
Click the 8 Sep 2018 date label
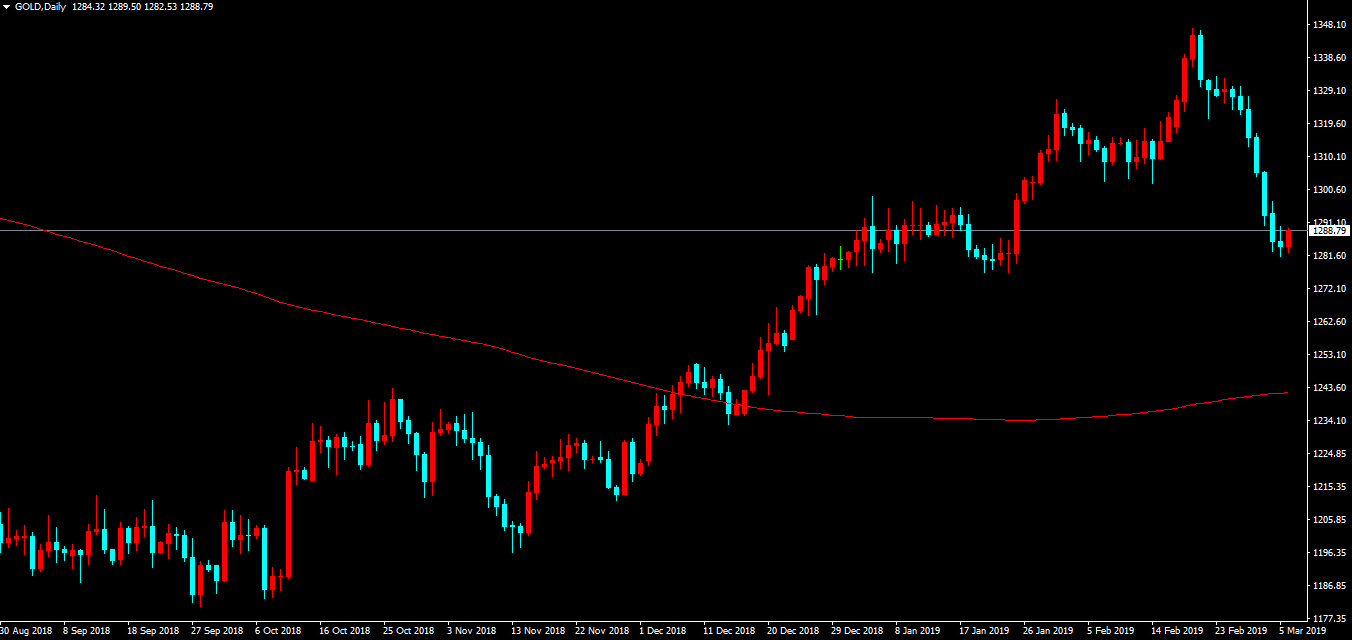[86, 631]
